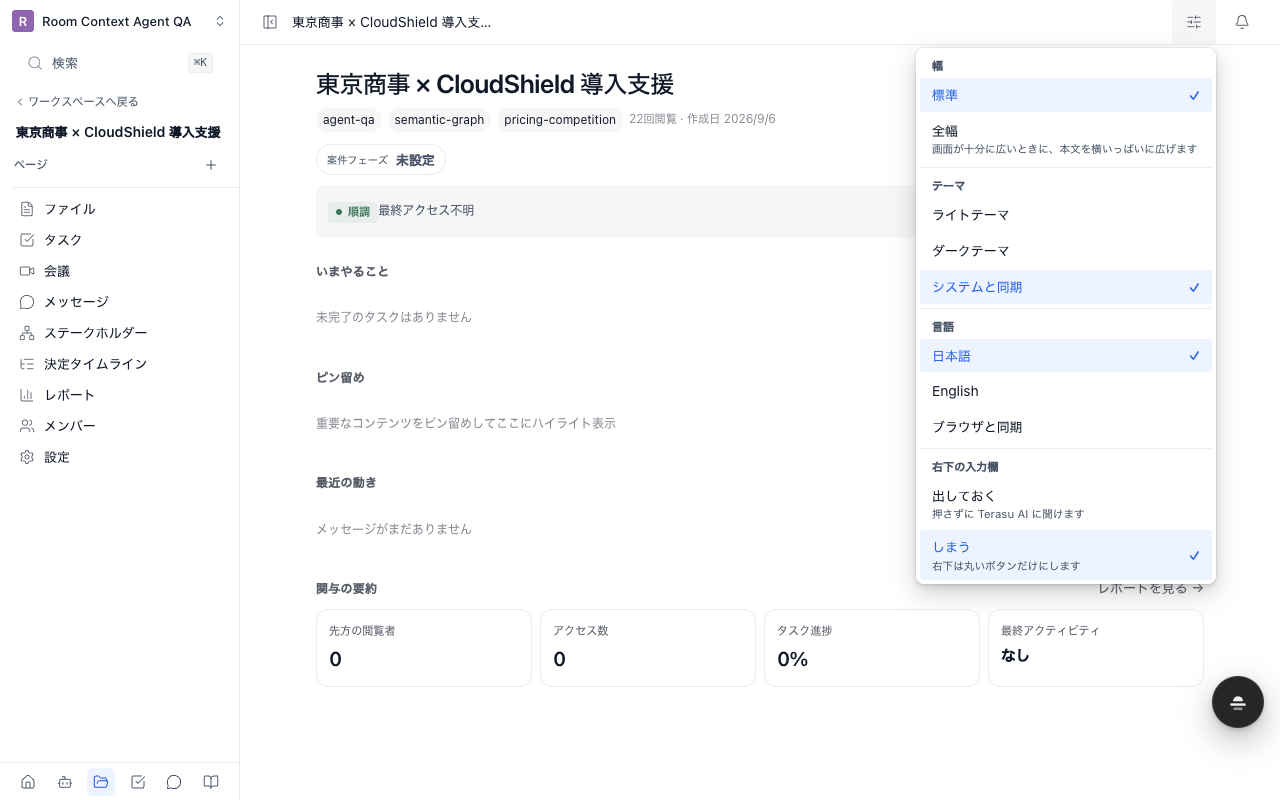The height and width of the screenshot is (800, 1280).
Task: Open the bot icon in bottom bar
Action: click(65, 782)
